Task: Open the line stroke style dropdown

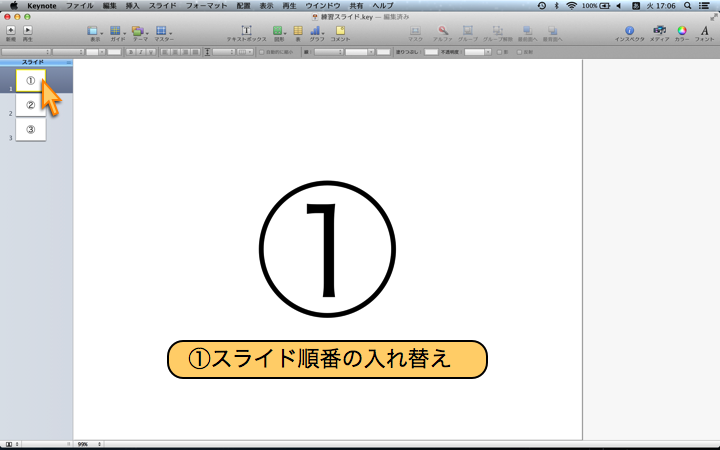Action: 329,52
